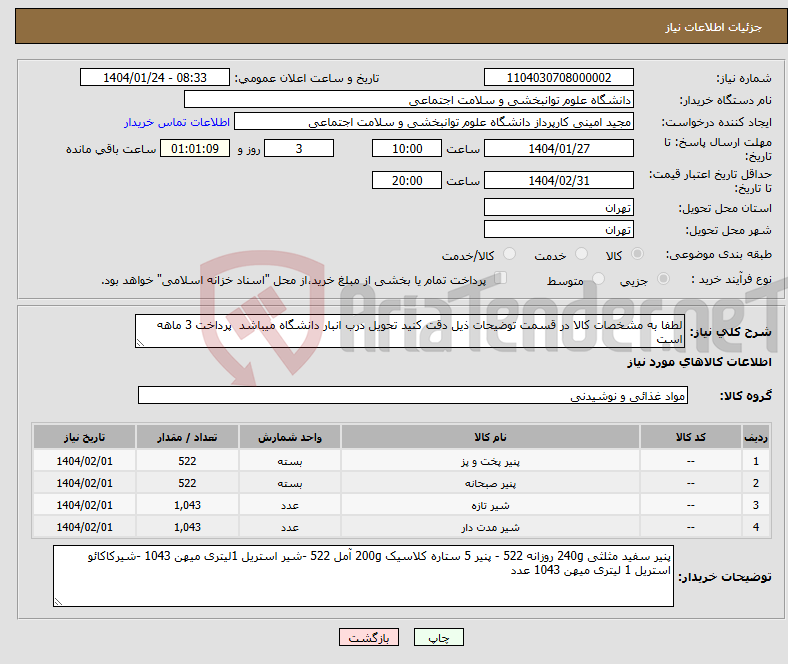
Task: Select the جزیی purchase type radio
Action: tap(654, 281)
